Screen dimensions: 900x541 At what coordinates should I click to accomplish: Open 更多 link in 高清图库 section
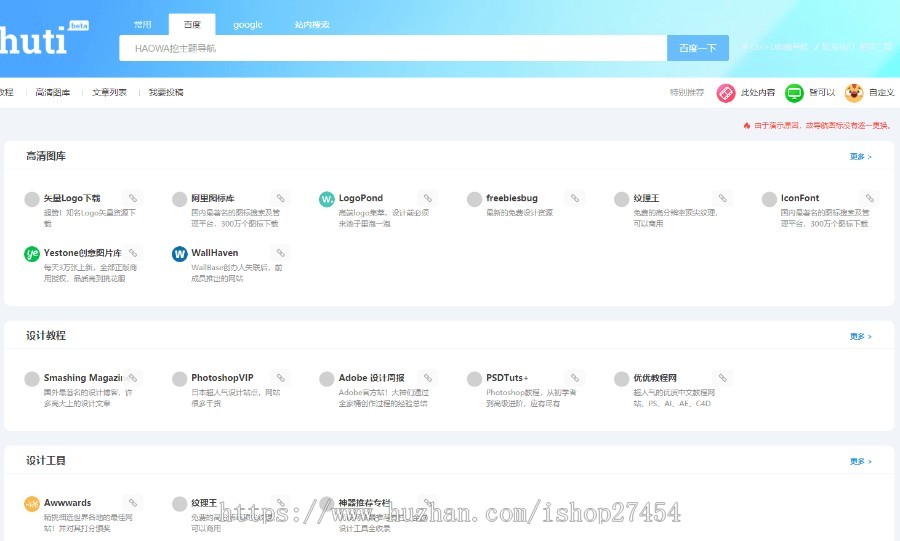click(860, 157)
